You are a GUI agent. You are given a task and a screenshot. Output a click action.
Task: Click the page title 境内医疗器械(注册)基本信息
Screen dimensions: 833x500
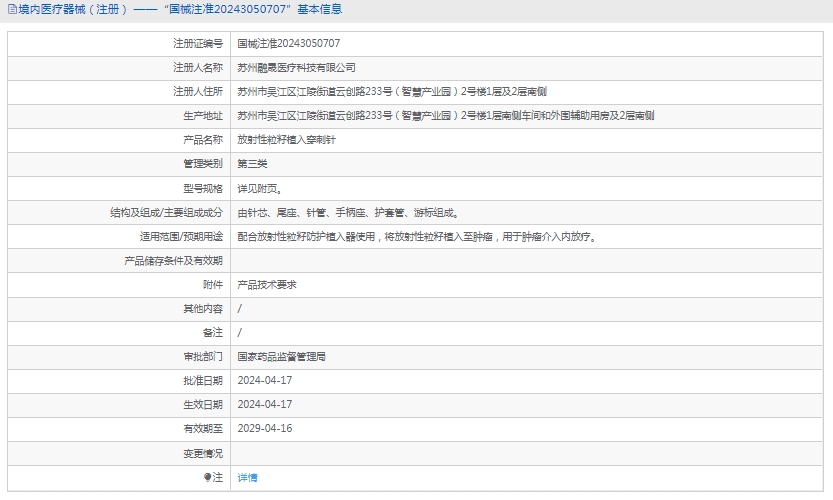(x=180, y=10)
